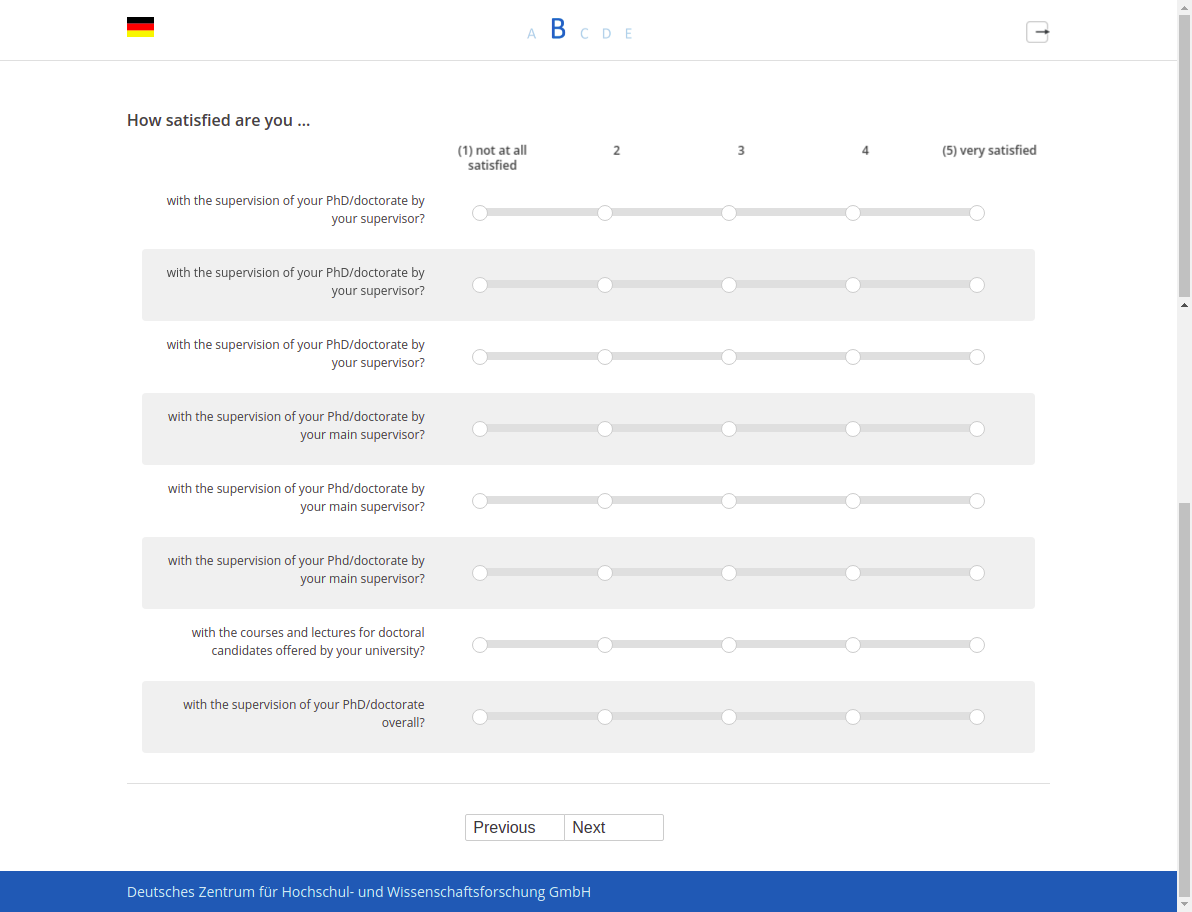Click the German flag language icon
The image size is (1192, 912).
click(141, 27)
